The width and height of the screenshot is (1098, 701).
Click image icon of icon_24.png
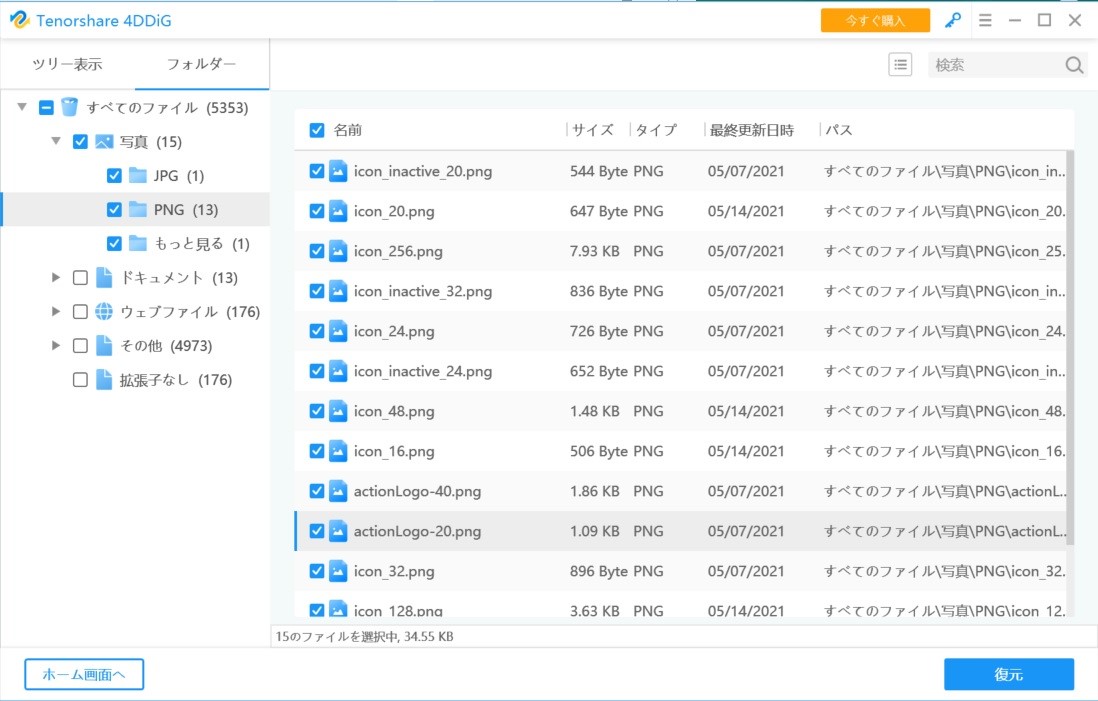[338, 331]
